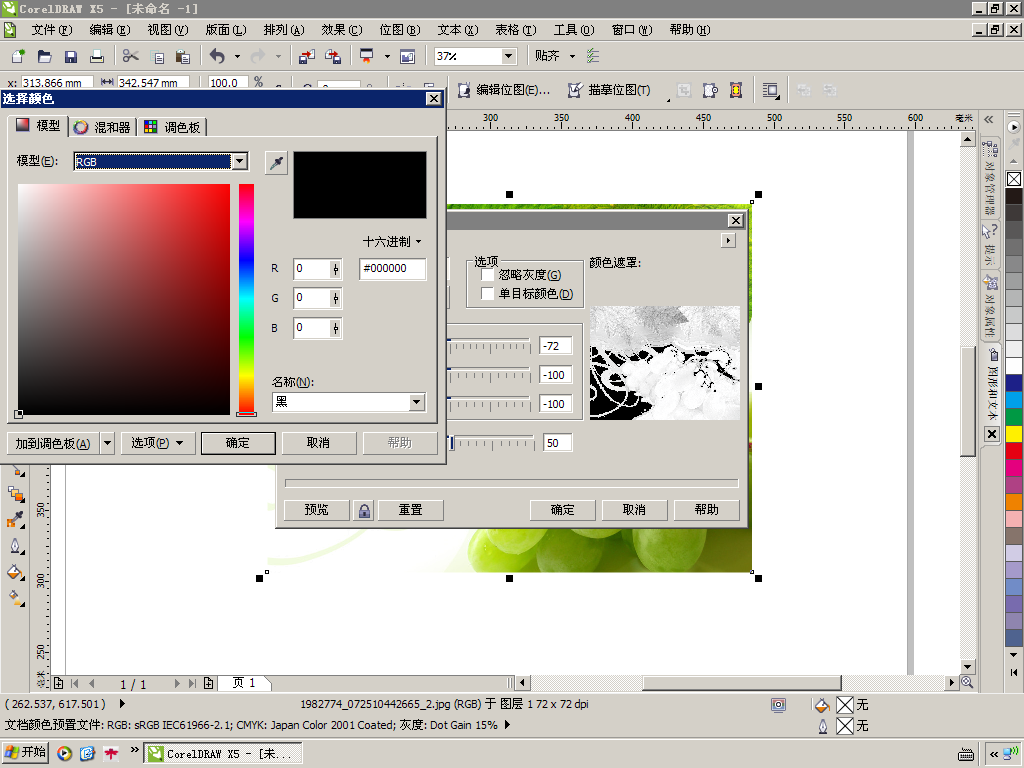The height and width of the screenshot is (768, 1024).
Task: Click the wrap paragraph text icon
Action: tap(771, 90)
